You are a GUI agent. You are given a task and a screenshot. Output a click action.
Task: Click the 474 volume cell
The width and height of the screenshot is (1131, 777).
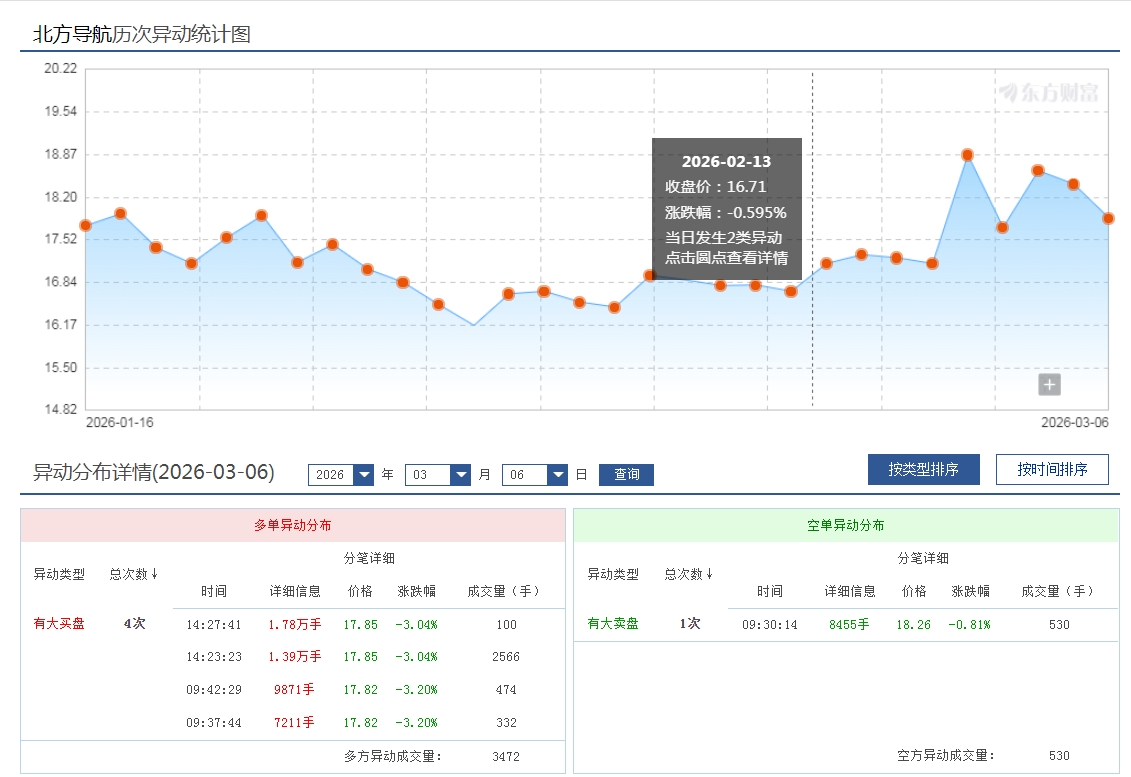coord(506,690)
